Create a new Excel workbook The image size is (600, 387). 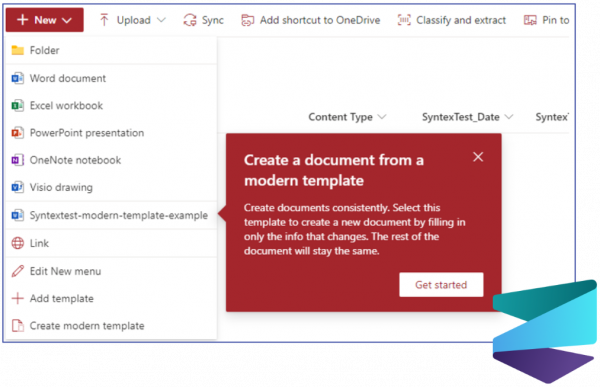pos(111,105)
